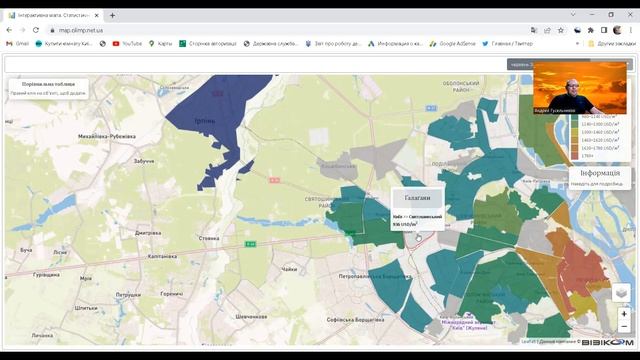Click the 1300–1460 legend color swatch

coord(575,132)
